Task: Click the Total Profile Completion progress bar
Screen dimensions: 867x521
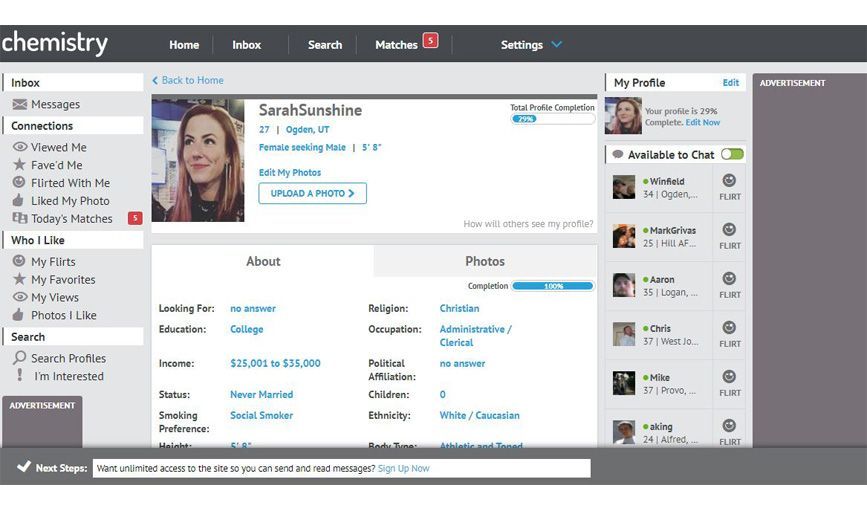Action: coord(552,118)
